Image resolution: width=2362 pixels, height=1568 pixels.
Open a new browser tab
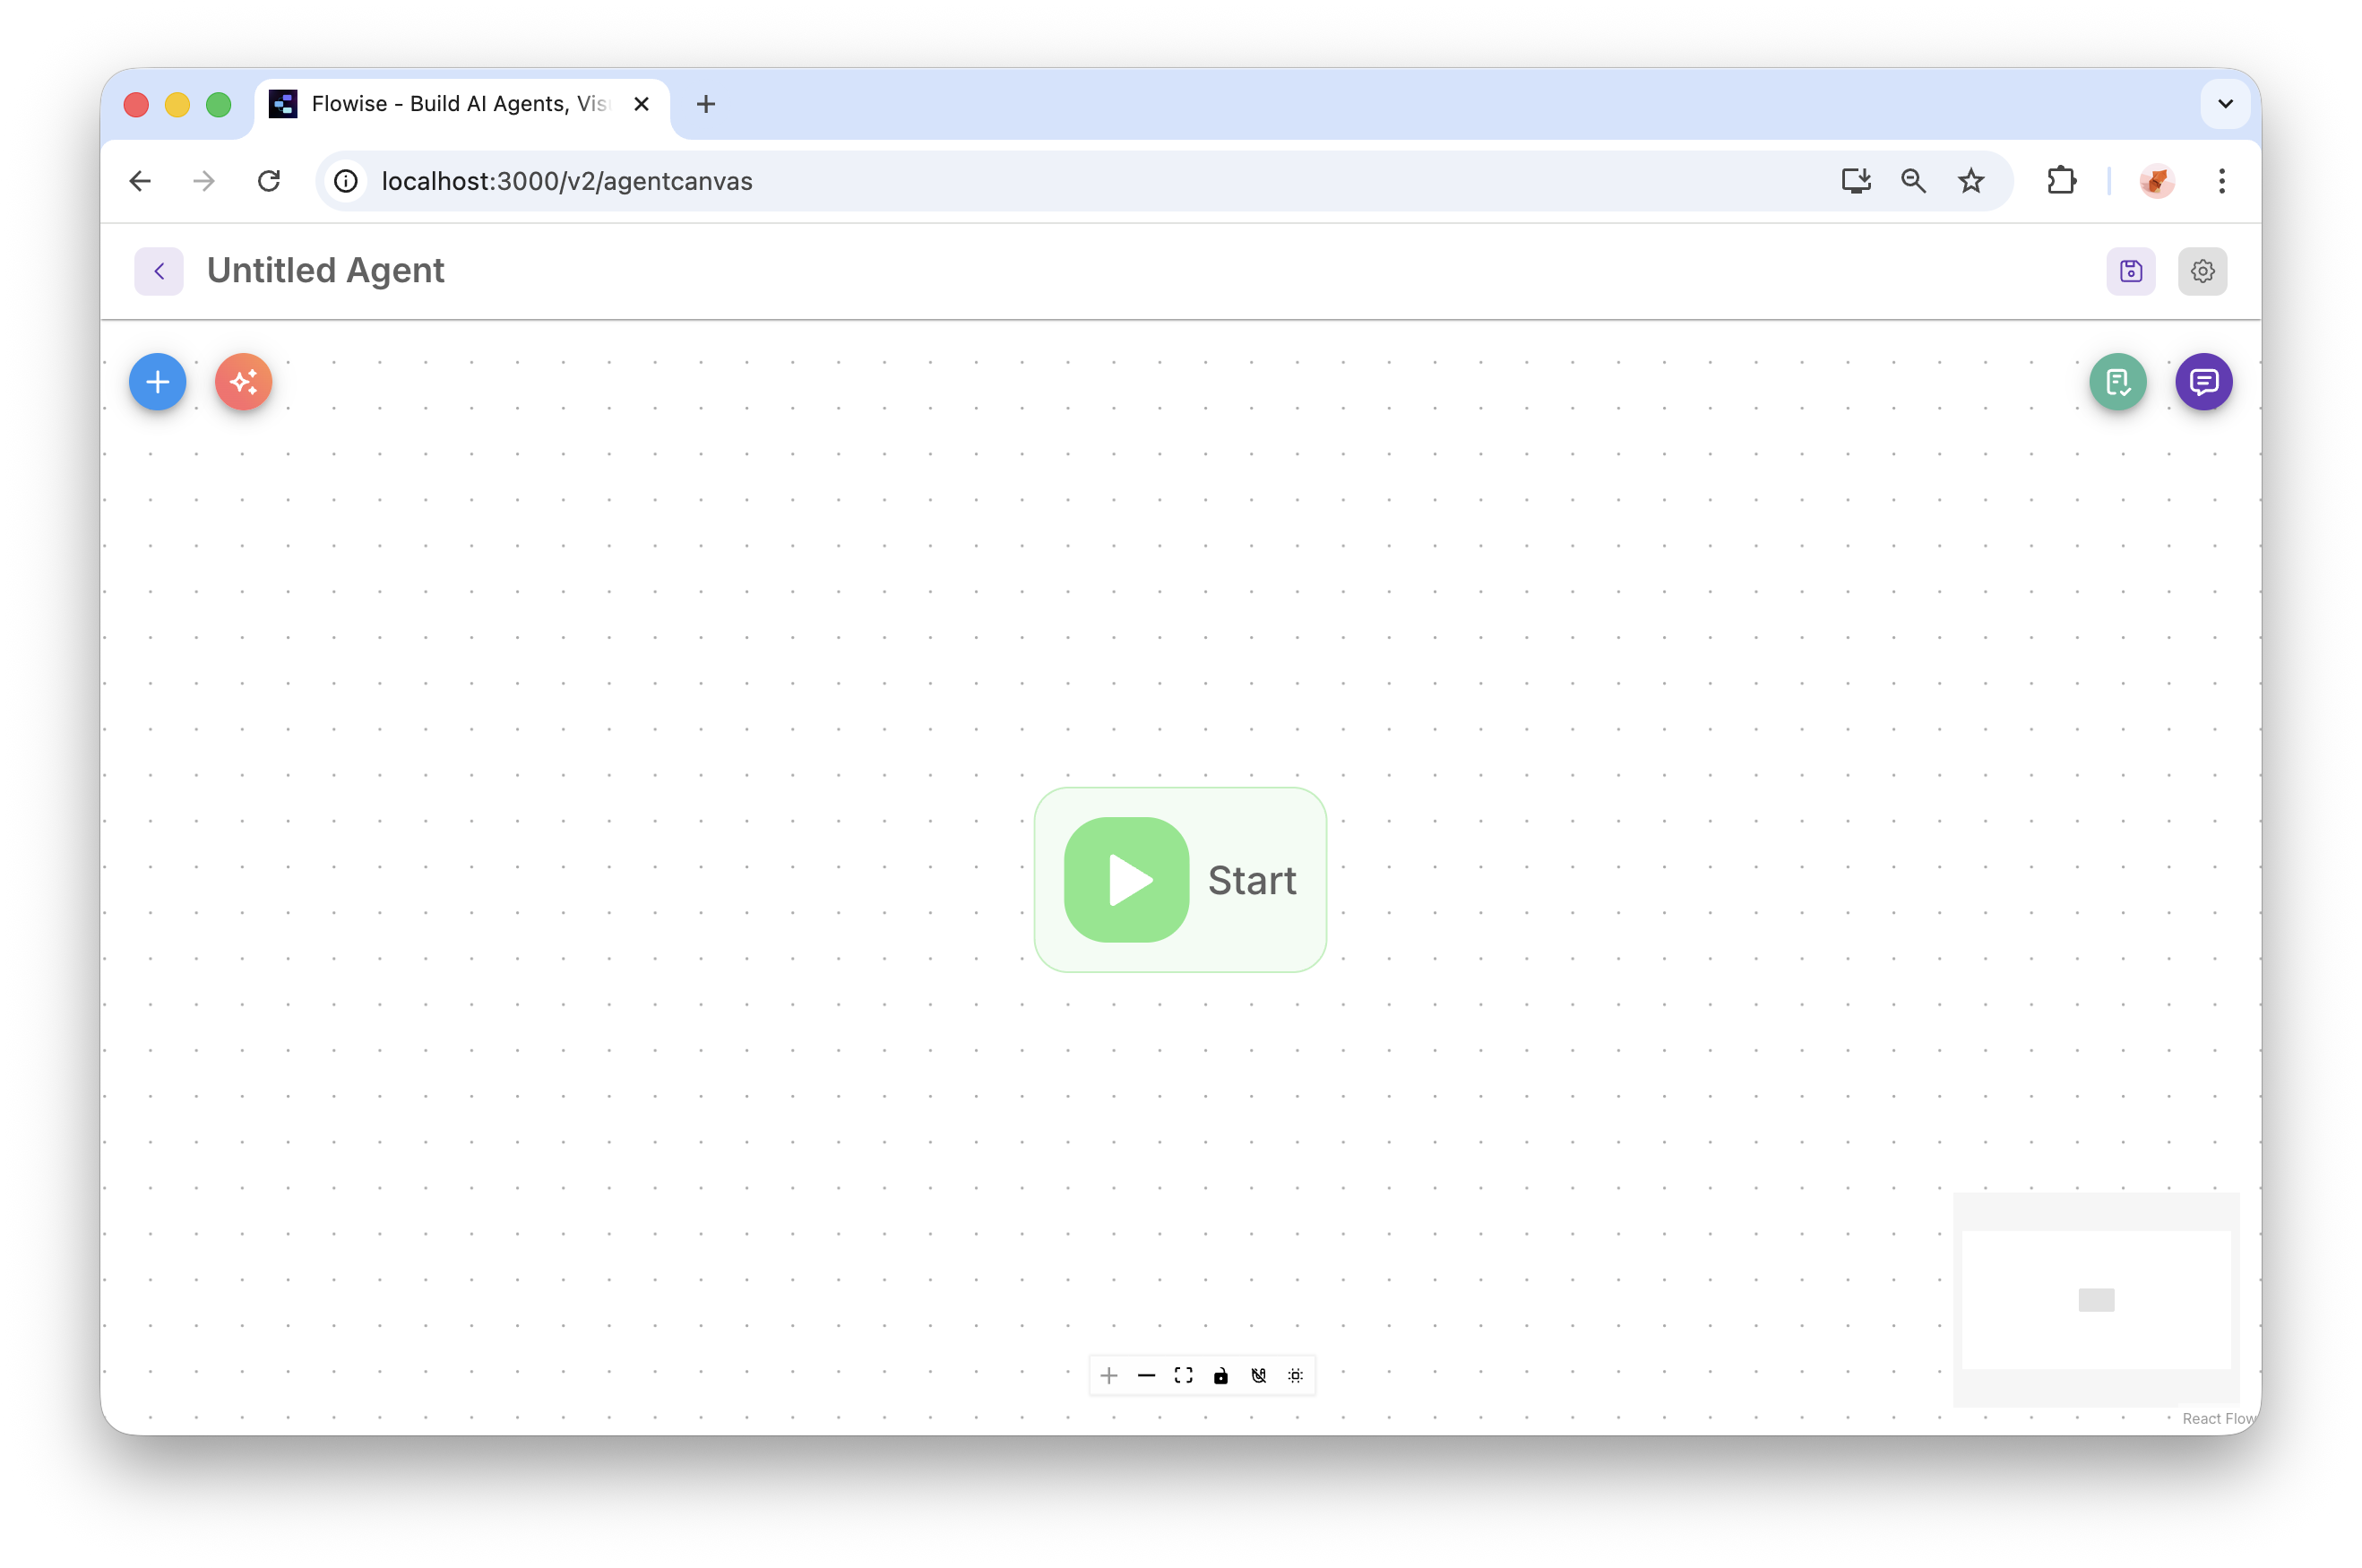point(705,104)
